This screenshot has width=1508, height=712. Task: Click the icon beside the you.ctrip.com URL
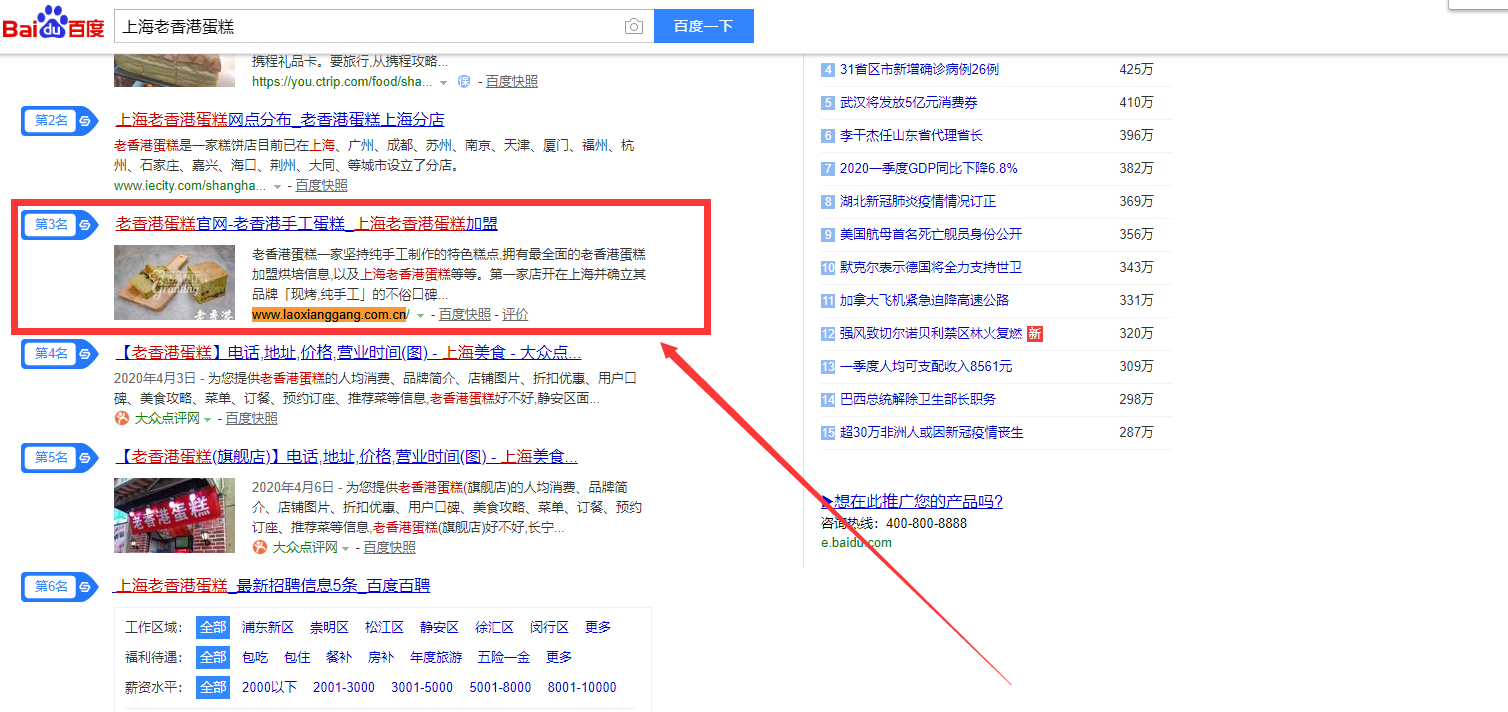(x=463, y=81)
